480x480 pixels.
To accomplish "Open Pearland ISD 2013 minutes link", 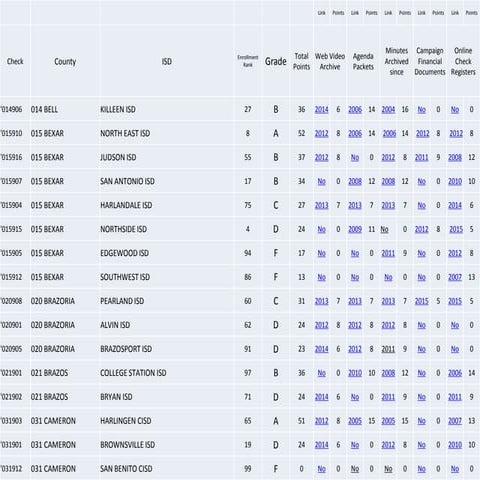I will tap(388, 301).
